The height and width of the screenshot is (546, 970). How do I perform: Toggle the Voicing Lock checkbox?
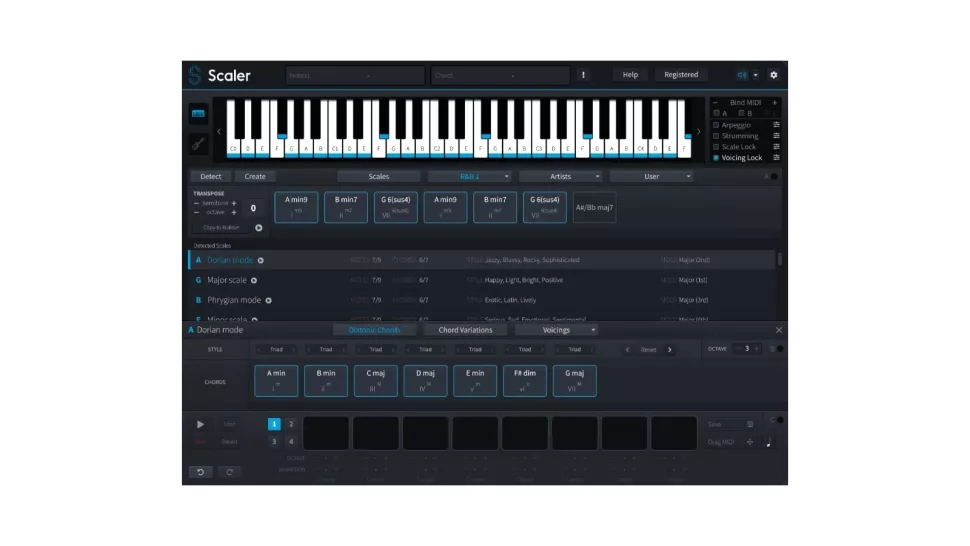tap(716, 158)
